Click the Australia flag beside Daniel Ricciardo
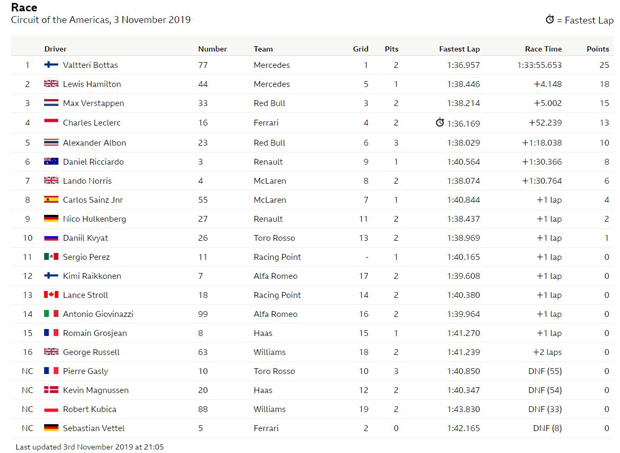This screenshot has width=620, height=453. pos(51,161)
